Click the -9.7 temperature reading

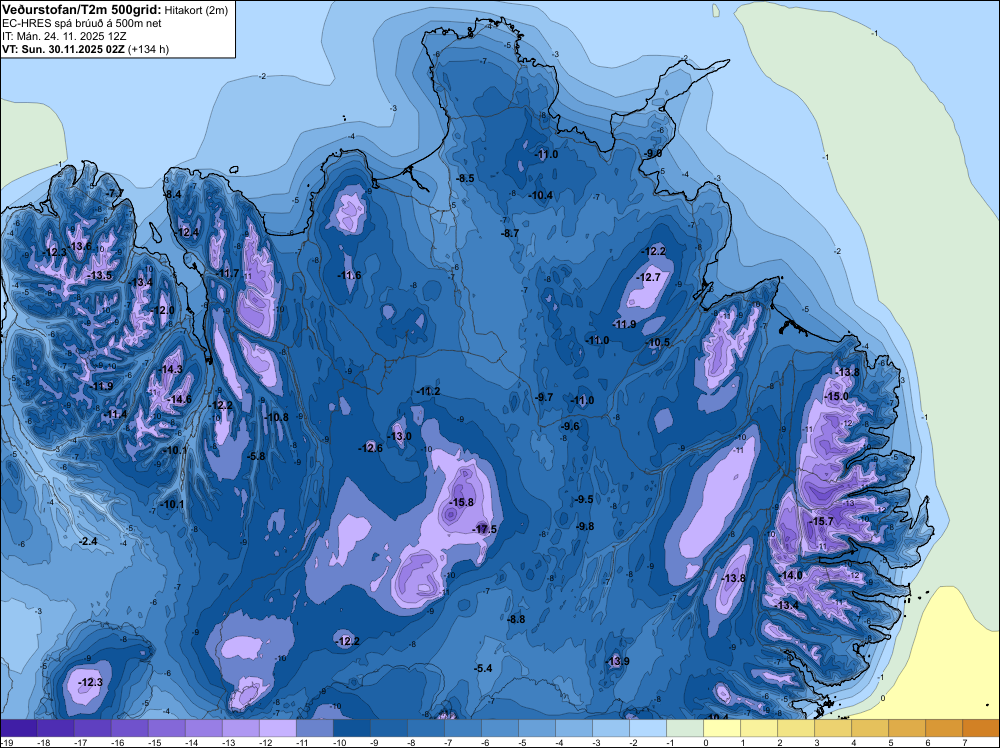544,397
